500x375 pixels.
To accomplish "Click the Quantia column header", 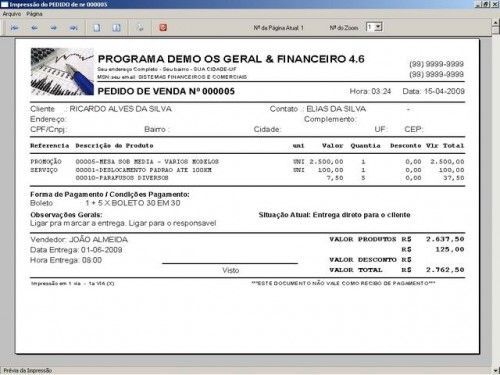I will pyautogui.click(x=365, y=146).
